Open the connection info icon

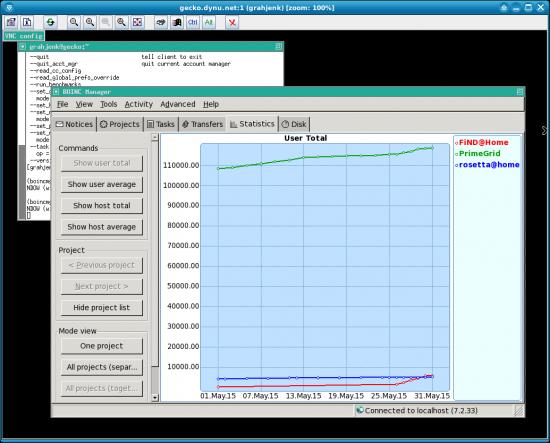click(27, 22)
